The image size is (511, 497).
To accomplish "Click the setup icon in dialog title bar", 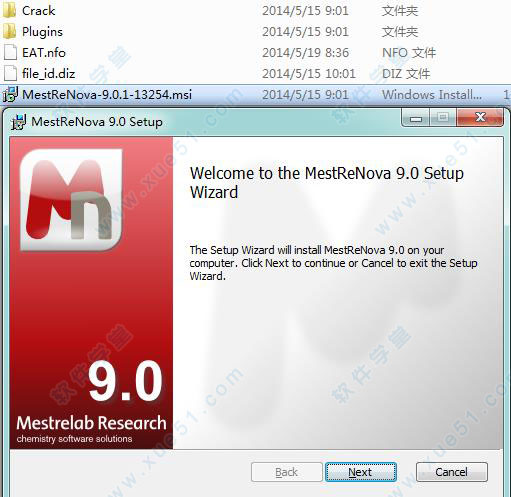I will click(18, 122).
